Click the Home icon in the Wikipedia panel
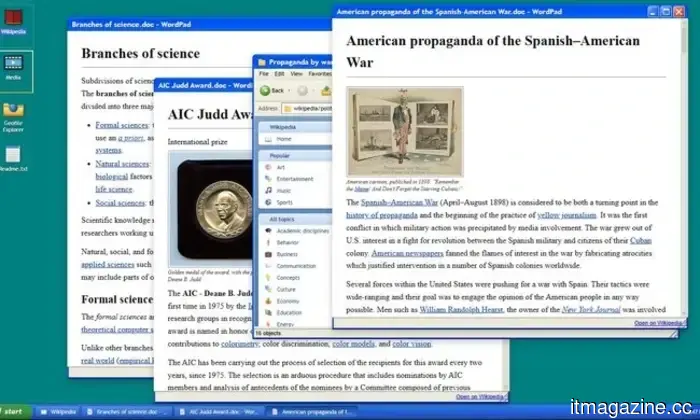Screen dimensions: 700x420 [268, 139]
